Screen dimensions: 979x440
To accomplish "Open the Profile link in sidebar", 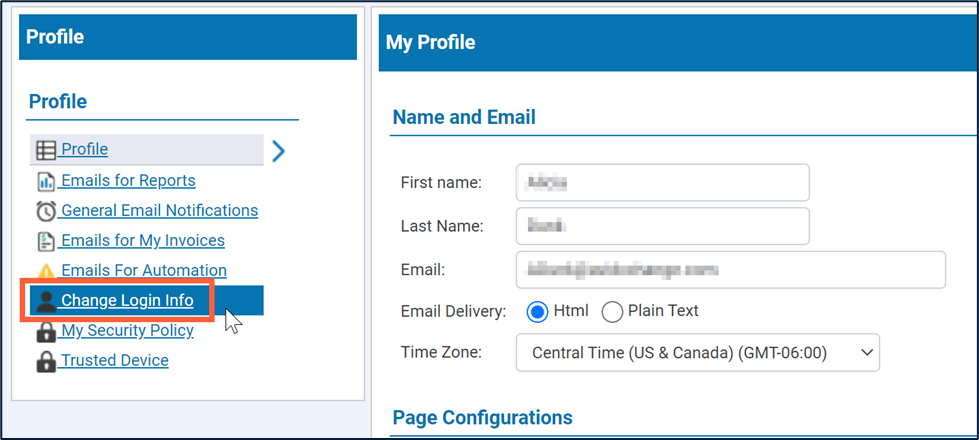I will pyautogui.click(x=84, y=150).
